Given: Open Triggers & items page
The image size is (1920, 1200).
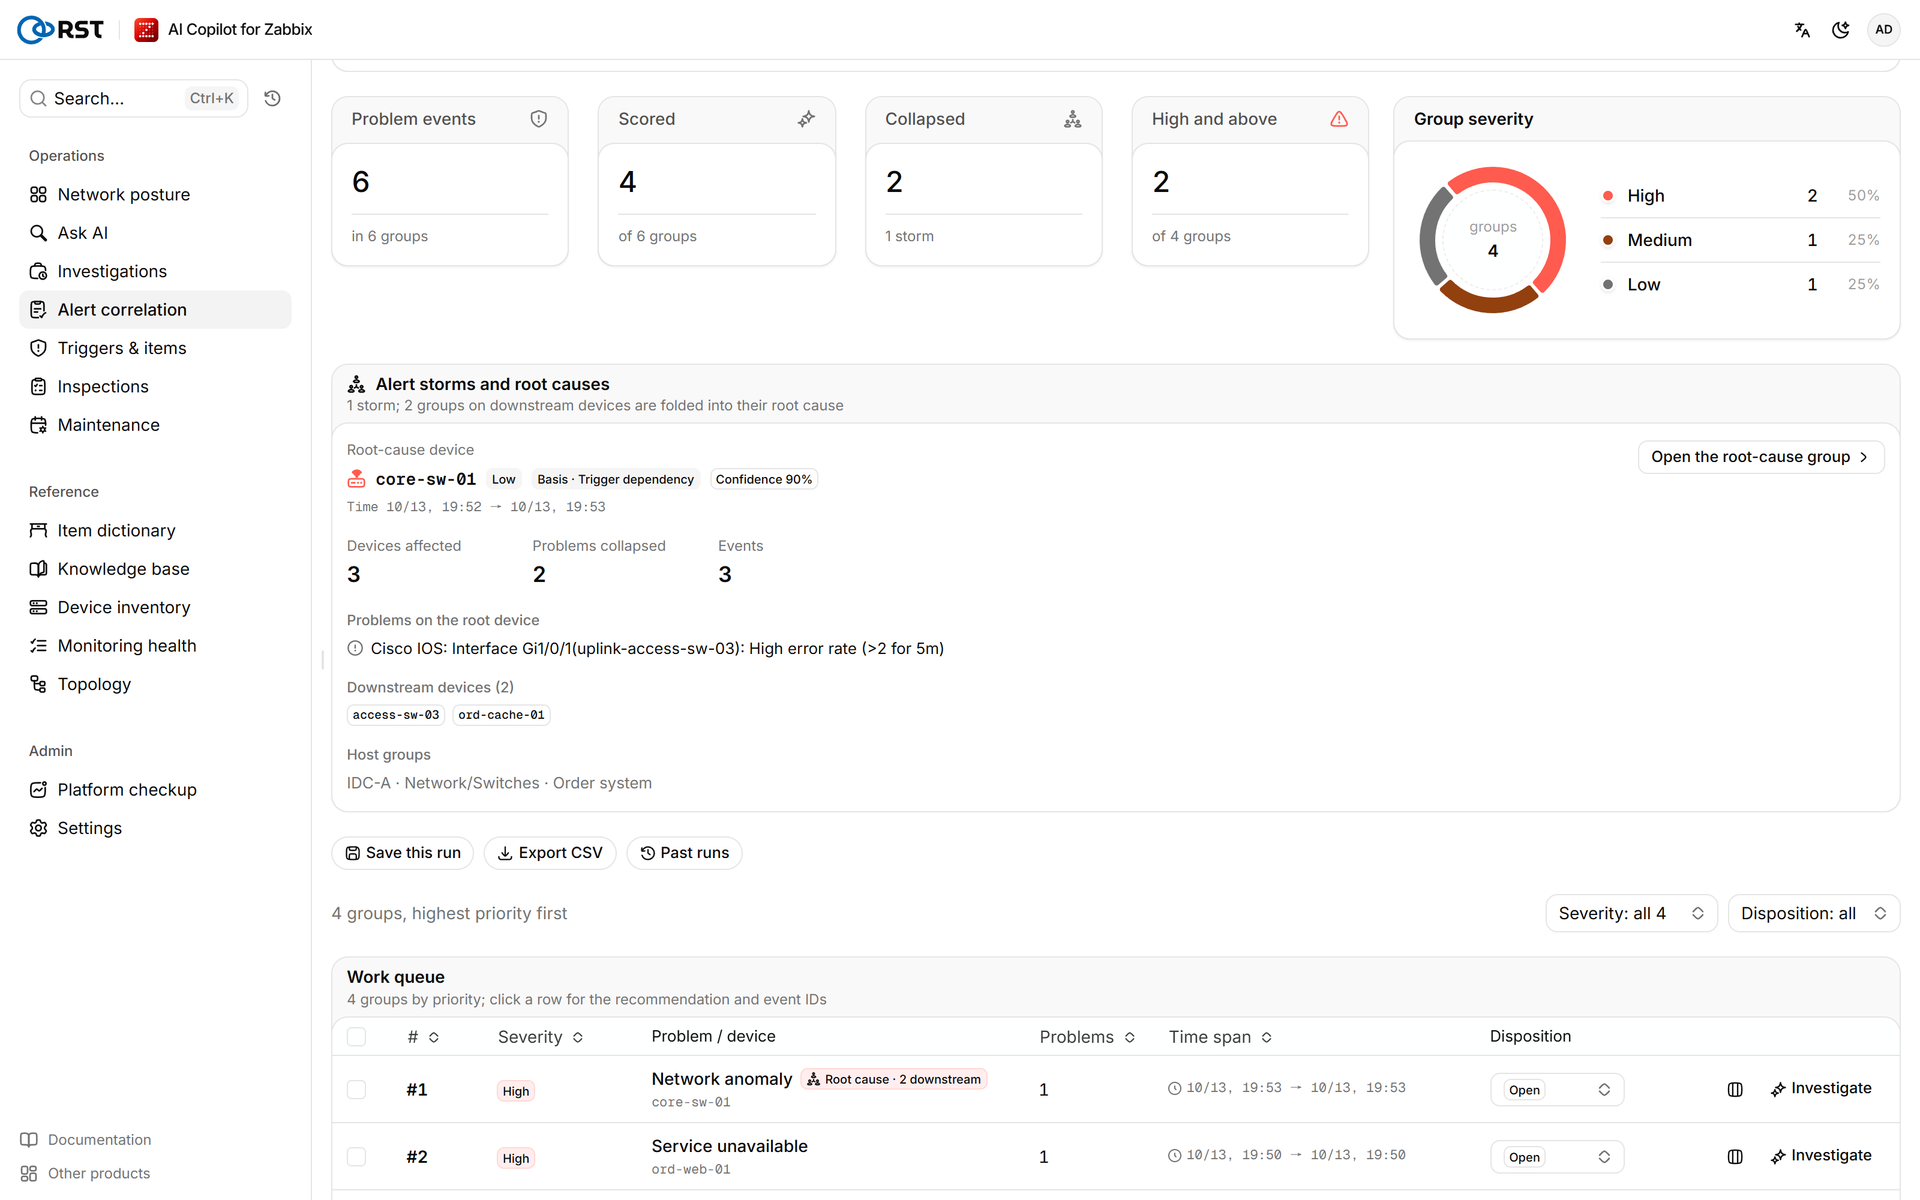Looking at the screenshot, I should click(155, 348).
